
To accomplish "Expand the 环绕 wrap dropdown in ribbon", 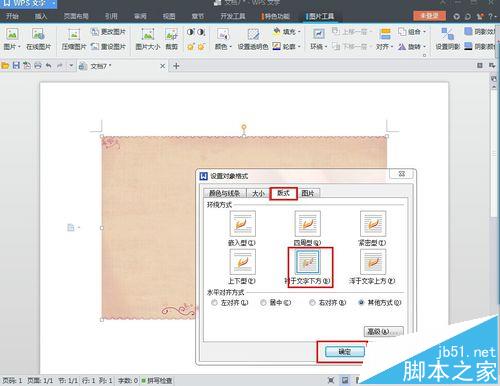I will point(319,39).
